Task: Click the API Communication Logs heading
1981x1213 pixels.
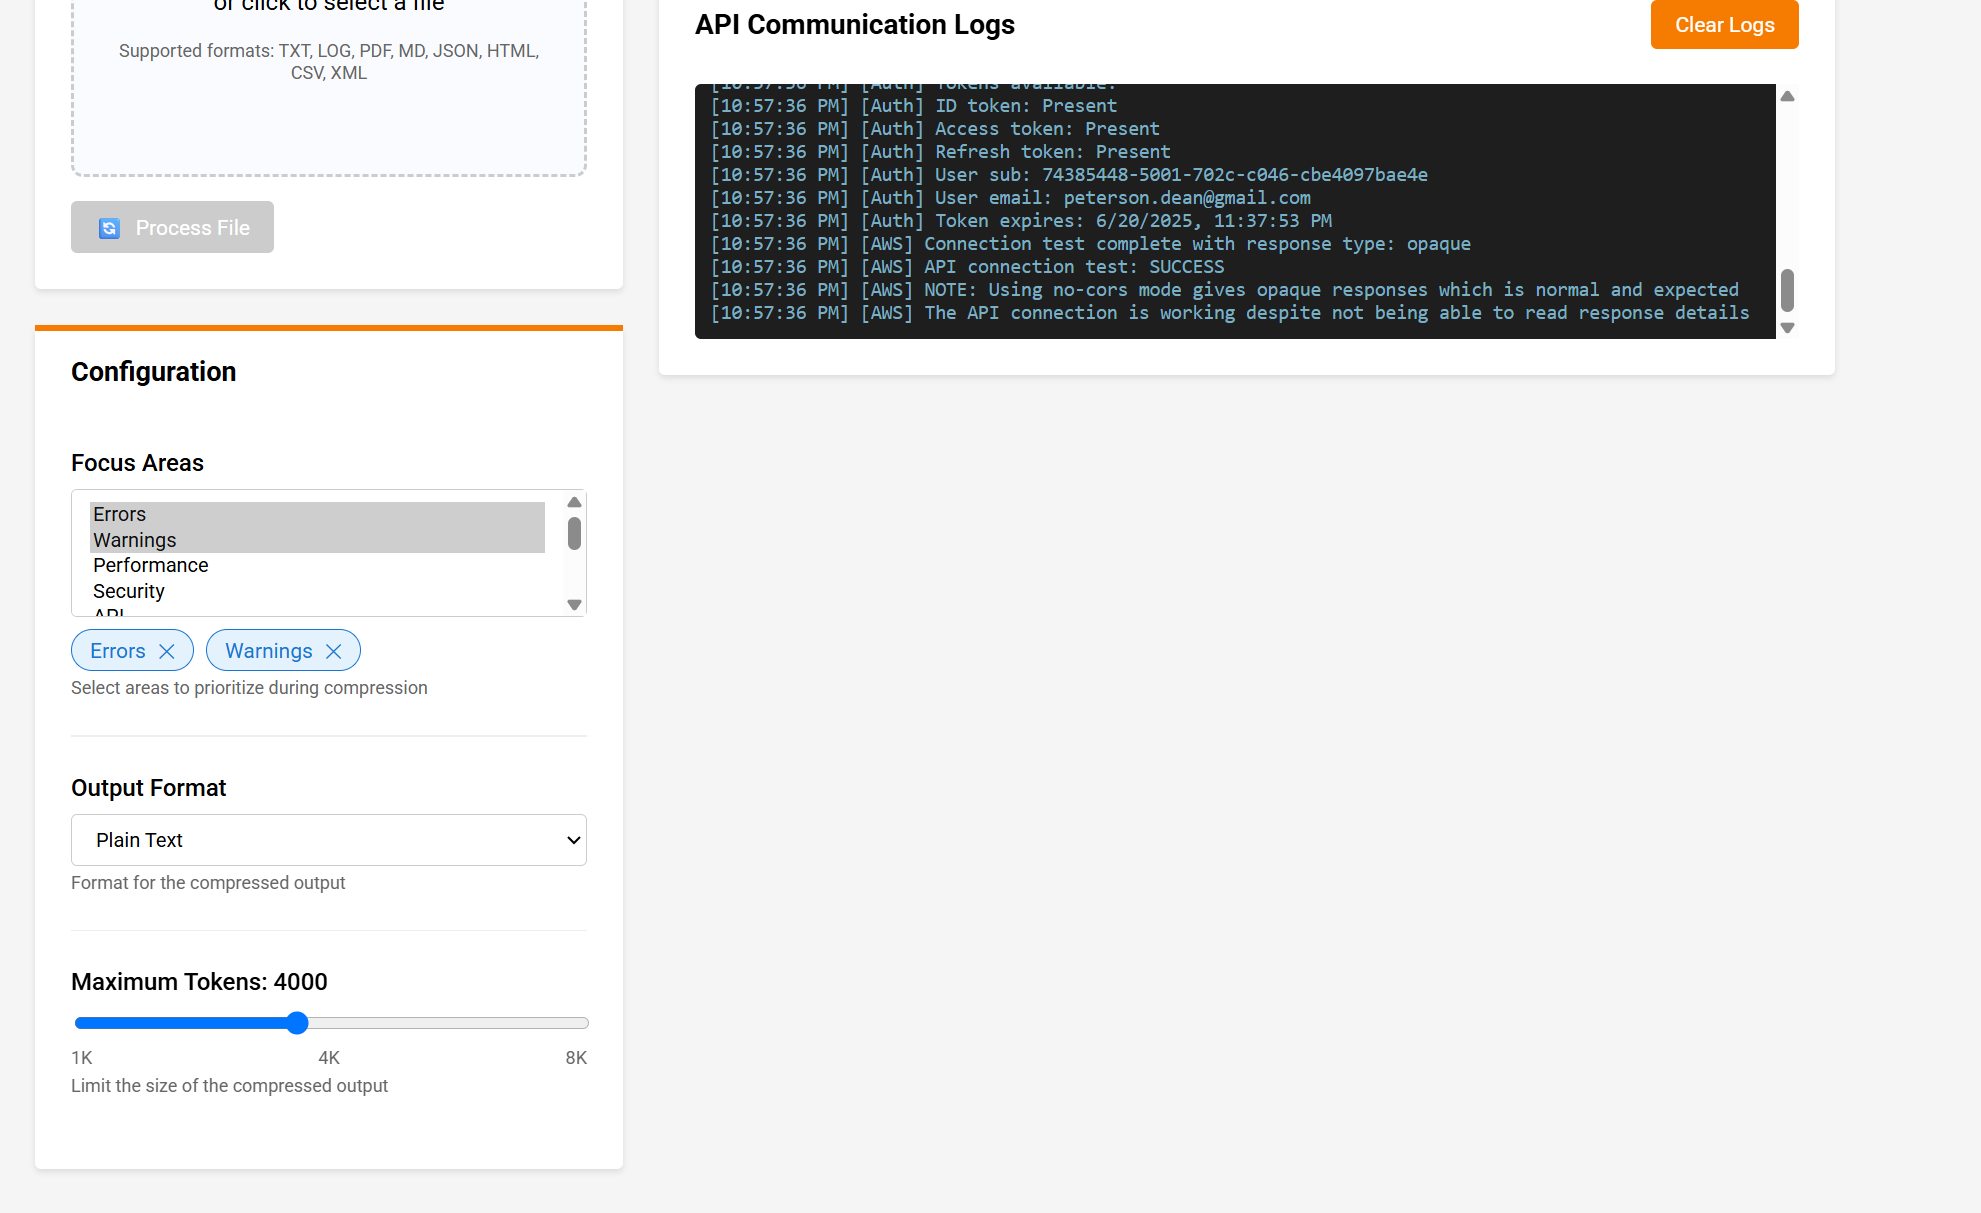Action: pos(855,25)
